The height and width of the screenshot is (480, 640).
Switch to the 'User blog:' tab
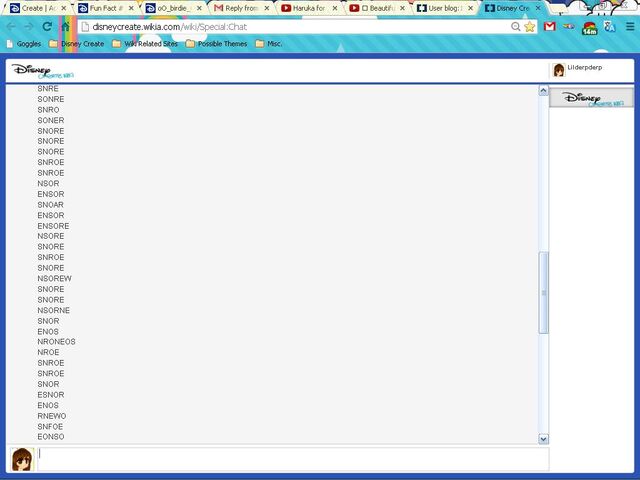(443, 8)
